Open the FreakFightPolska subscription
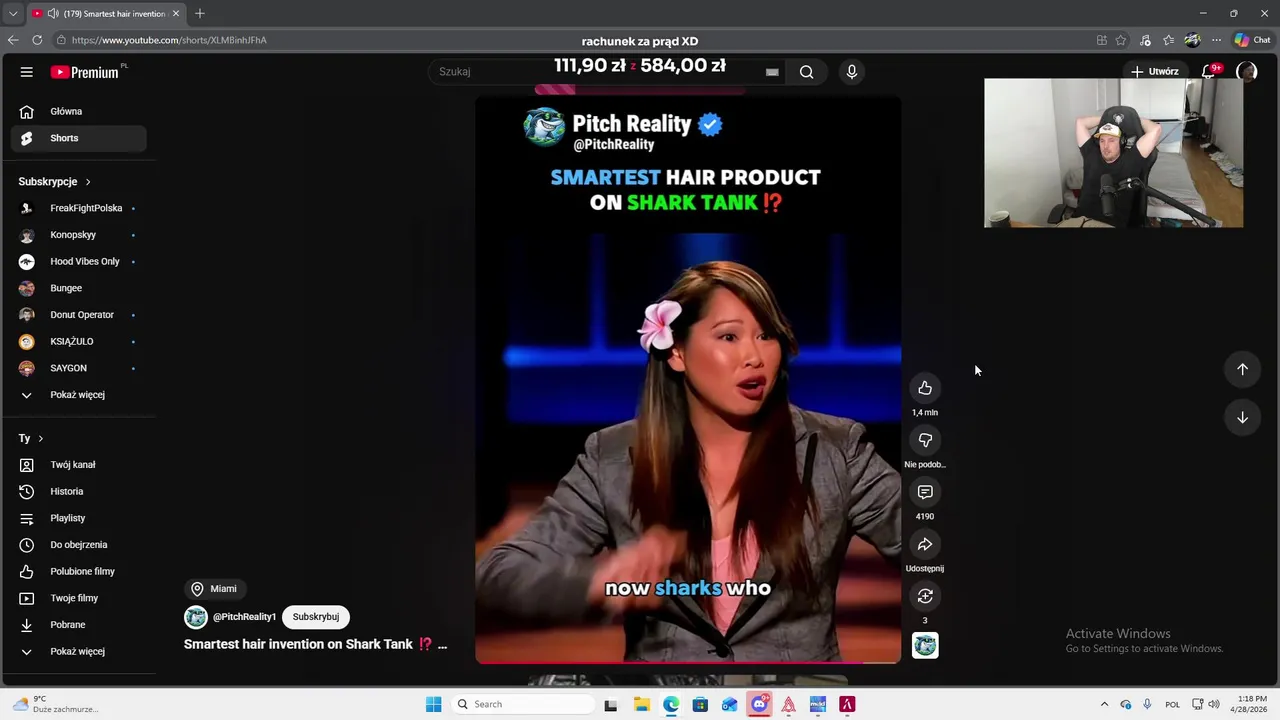Screen dimensions: 1280x720 pos(79,208)
